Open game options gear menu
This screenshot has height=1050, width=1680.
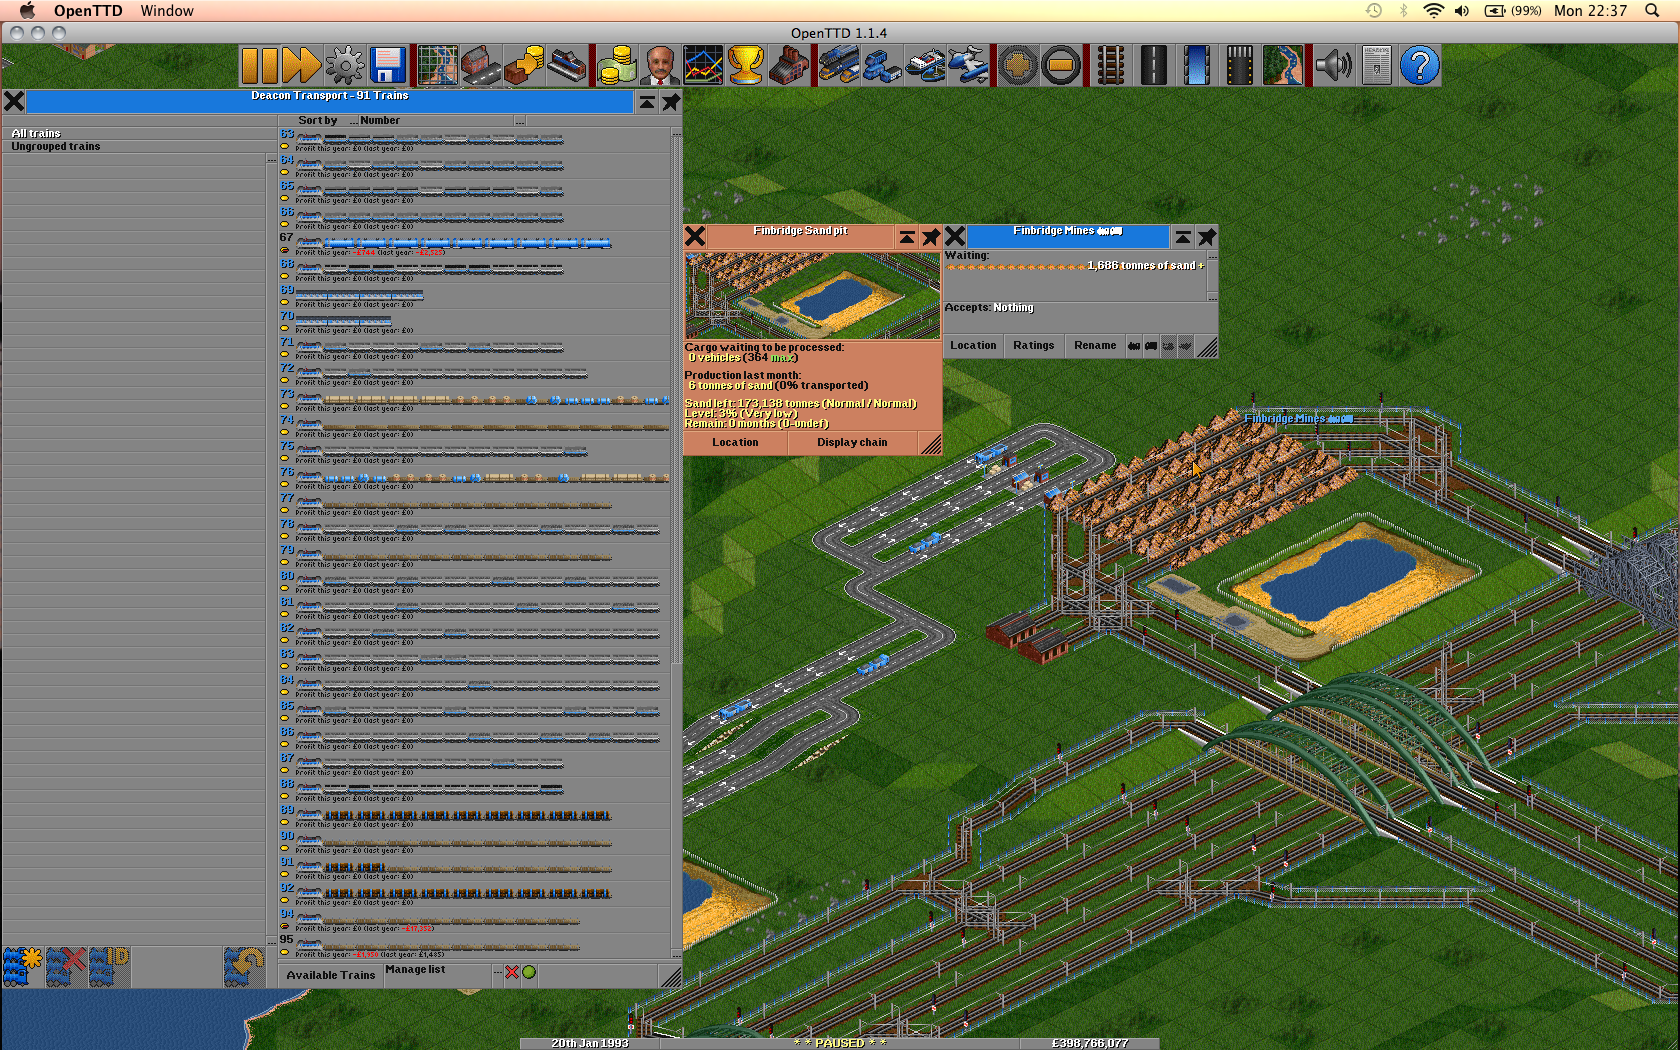click(345, 66)
